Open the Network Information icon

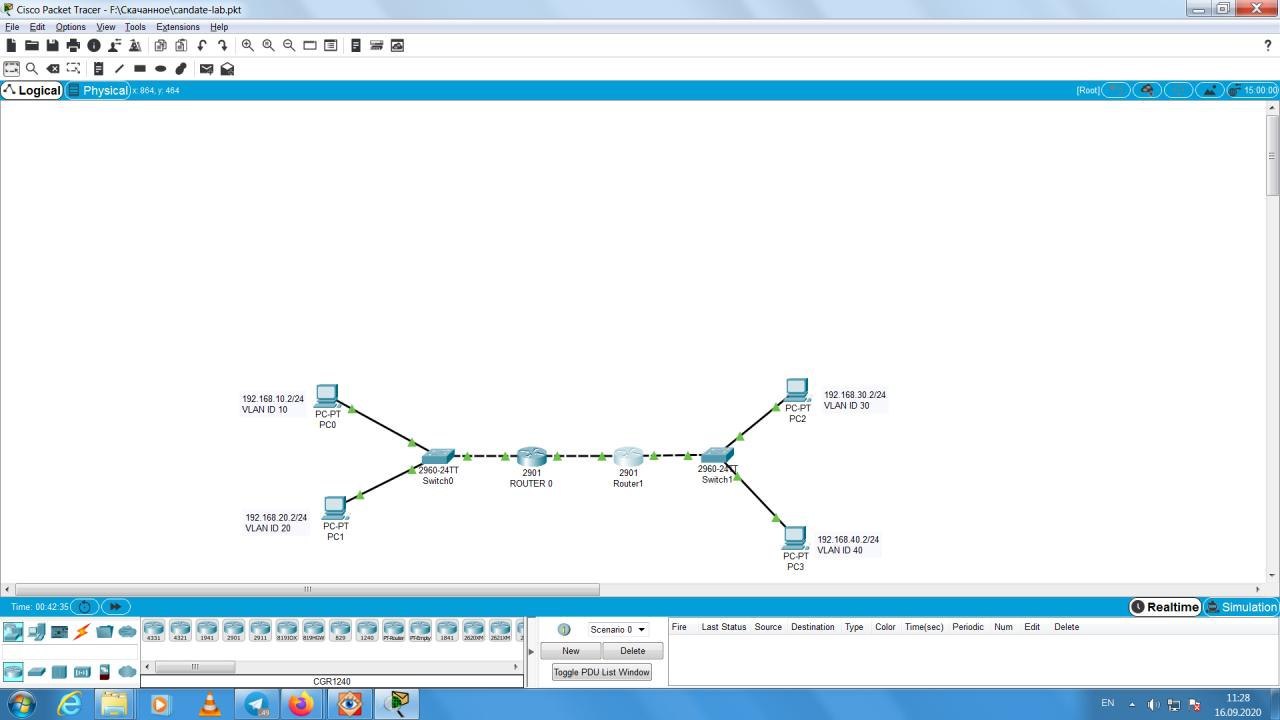click(94, 45)
